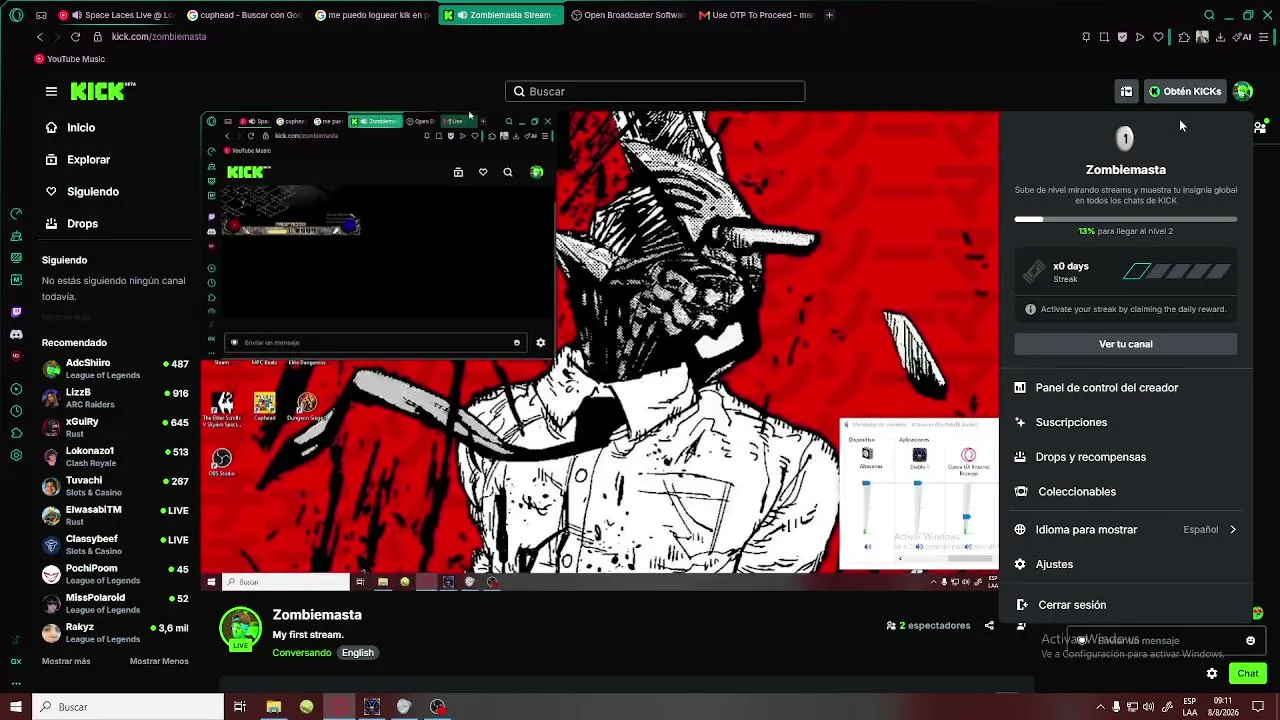Open the new tab plus button
This screenshot has height=720, width=1280.
pos(829,15)
